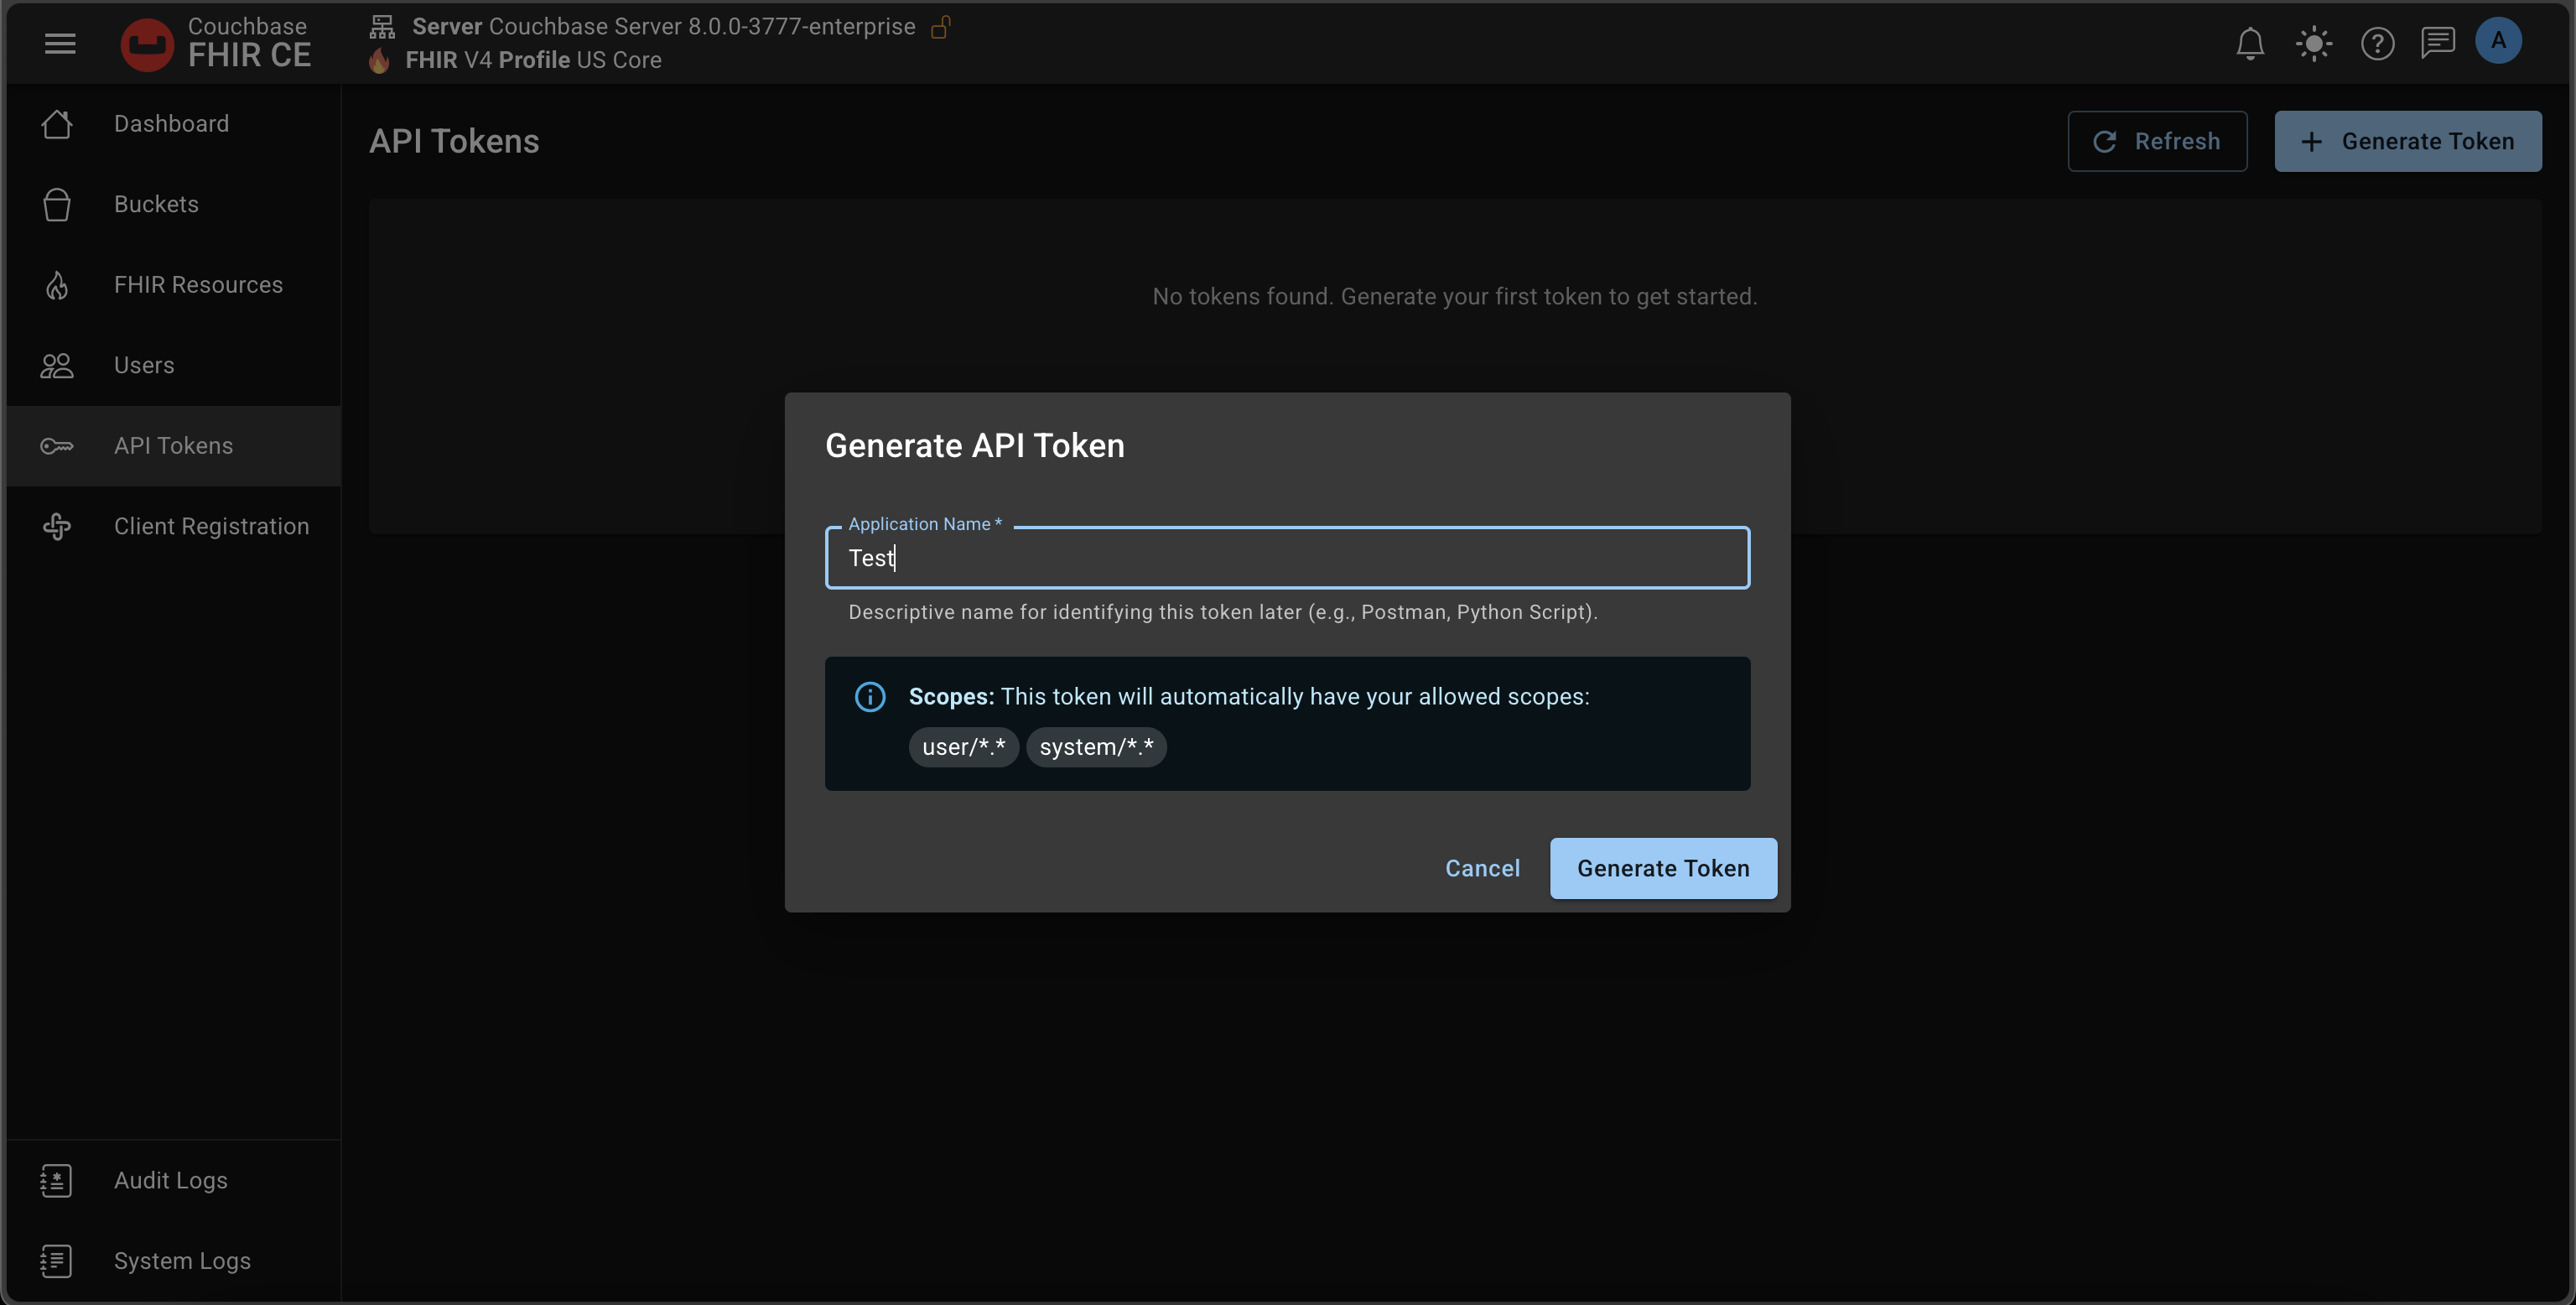Navigate to Users page
The width and height of the screenshot is (2576, 1305).
click(x=144, y=365)
